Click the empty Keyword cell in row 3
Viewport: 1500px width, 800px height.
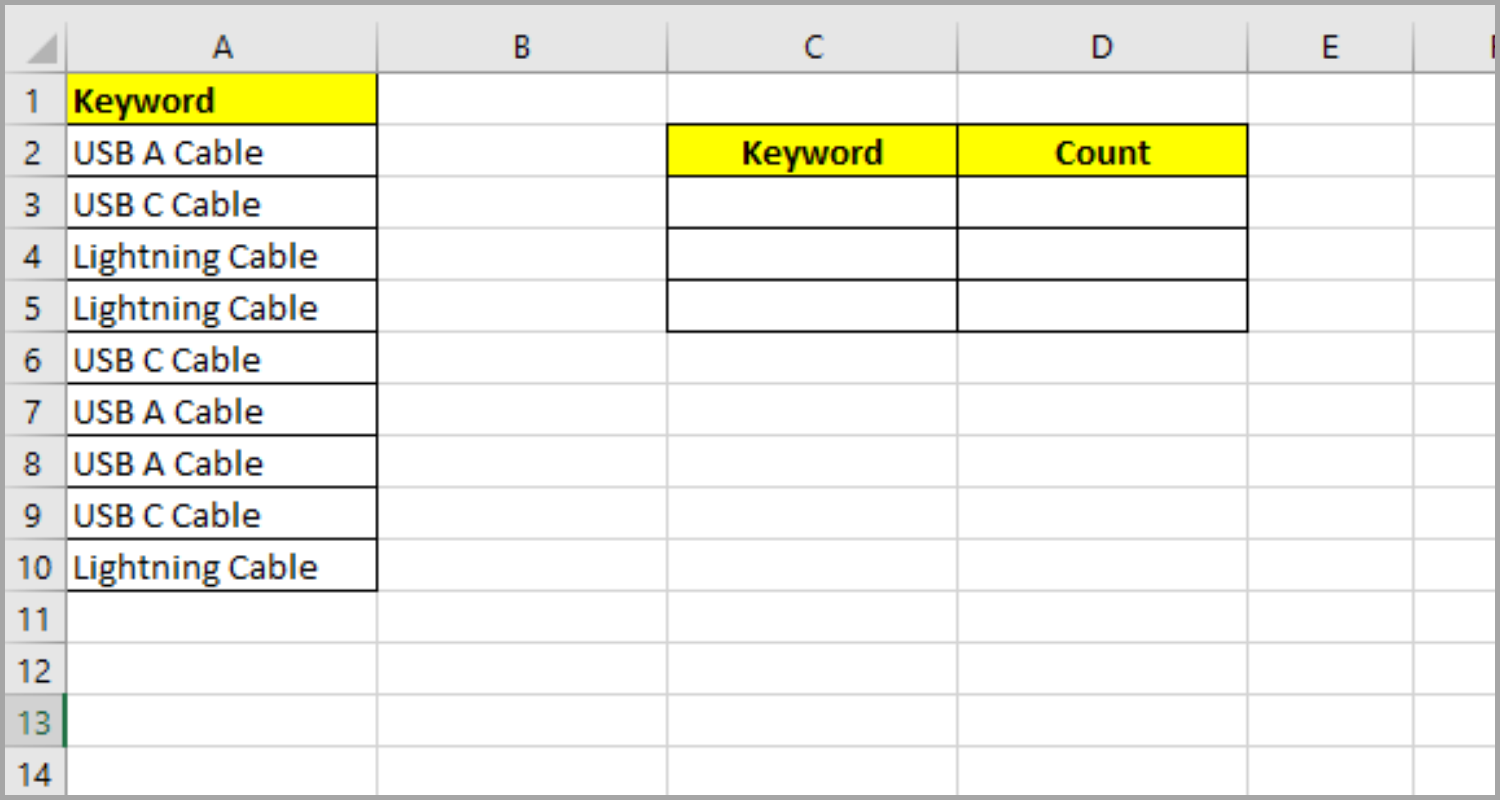(x=812, y=203)
